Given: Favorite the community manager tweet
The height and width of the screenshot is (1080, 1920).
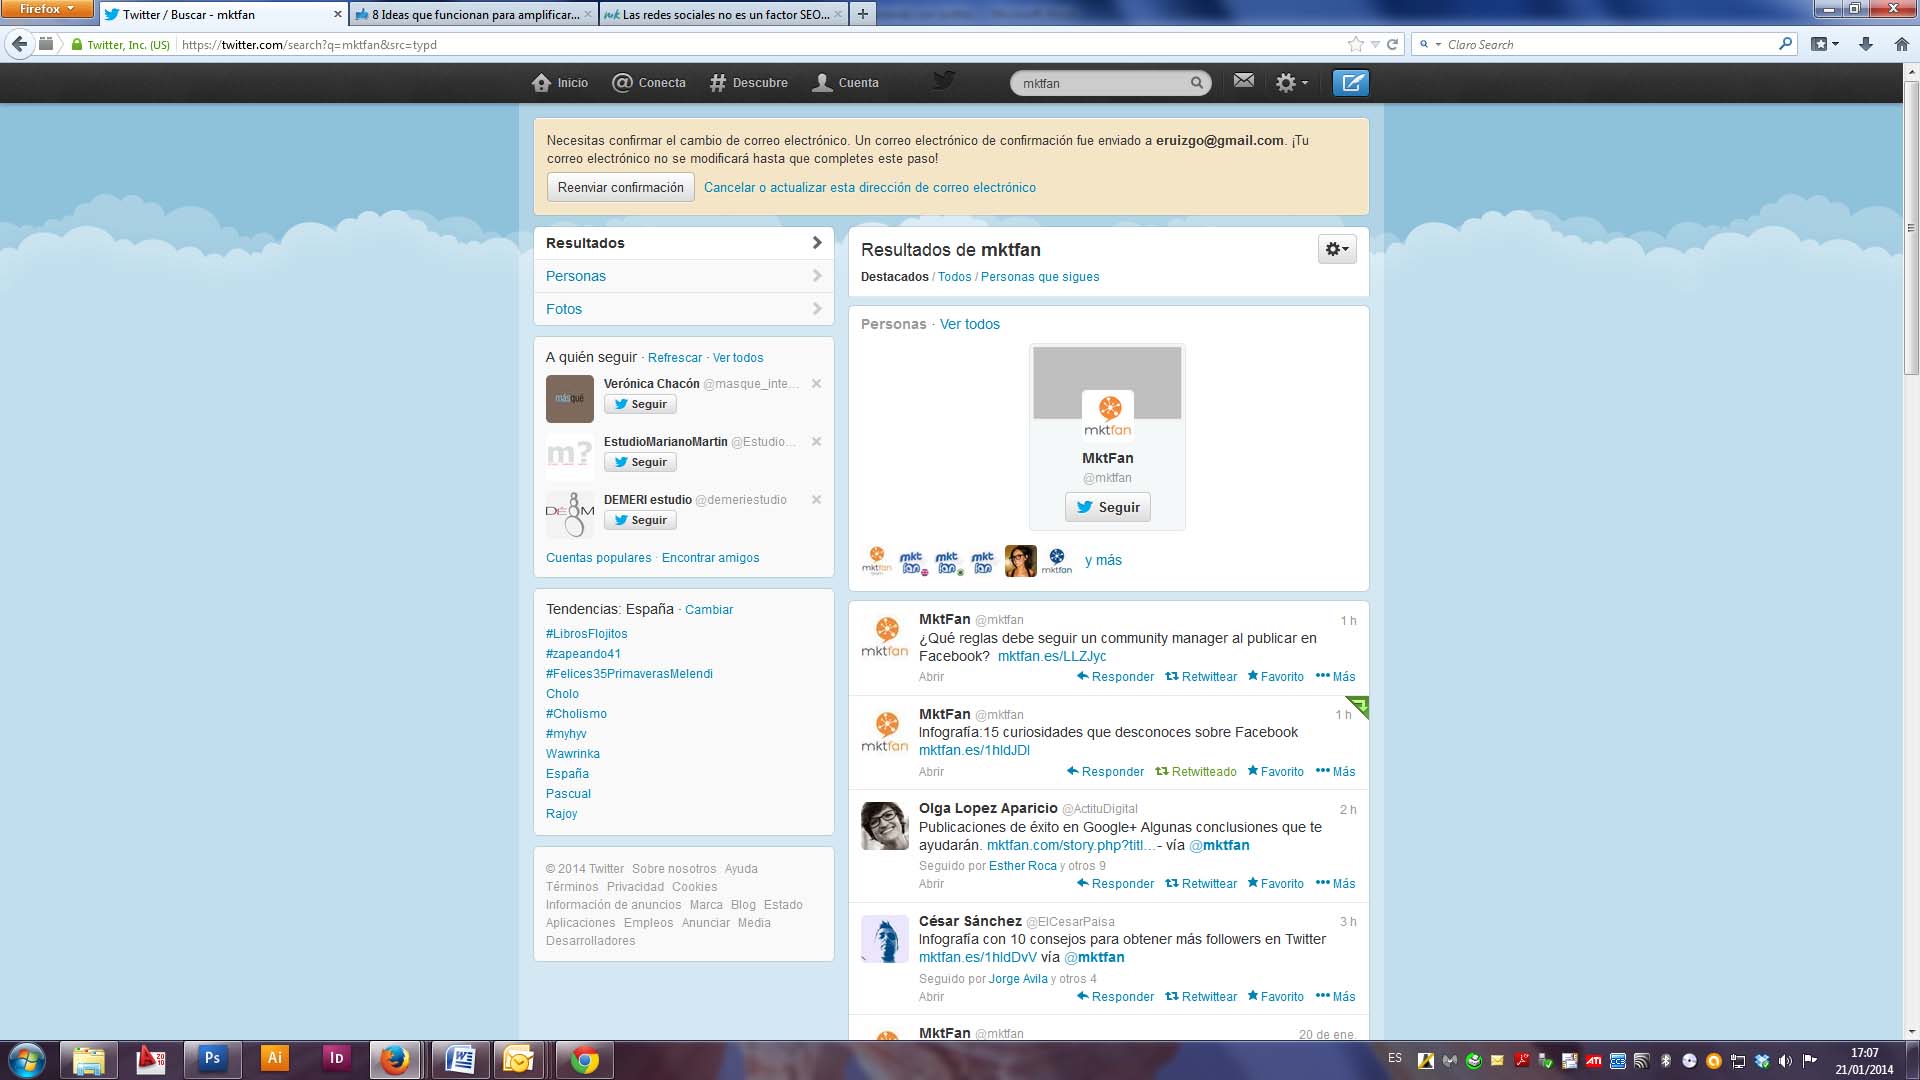Looking at the screenshot, I should point(1275,677).
